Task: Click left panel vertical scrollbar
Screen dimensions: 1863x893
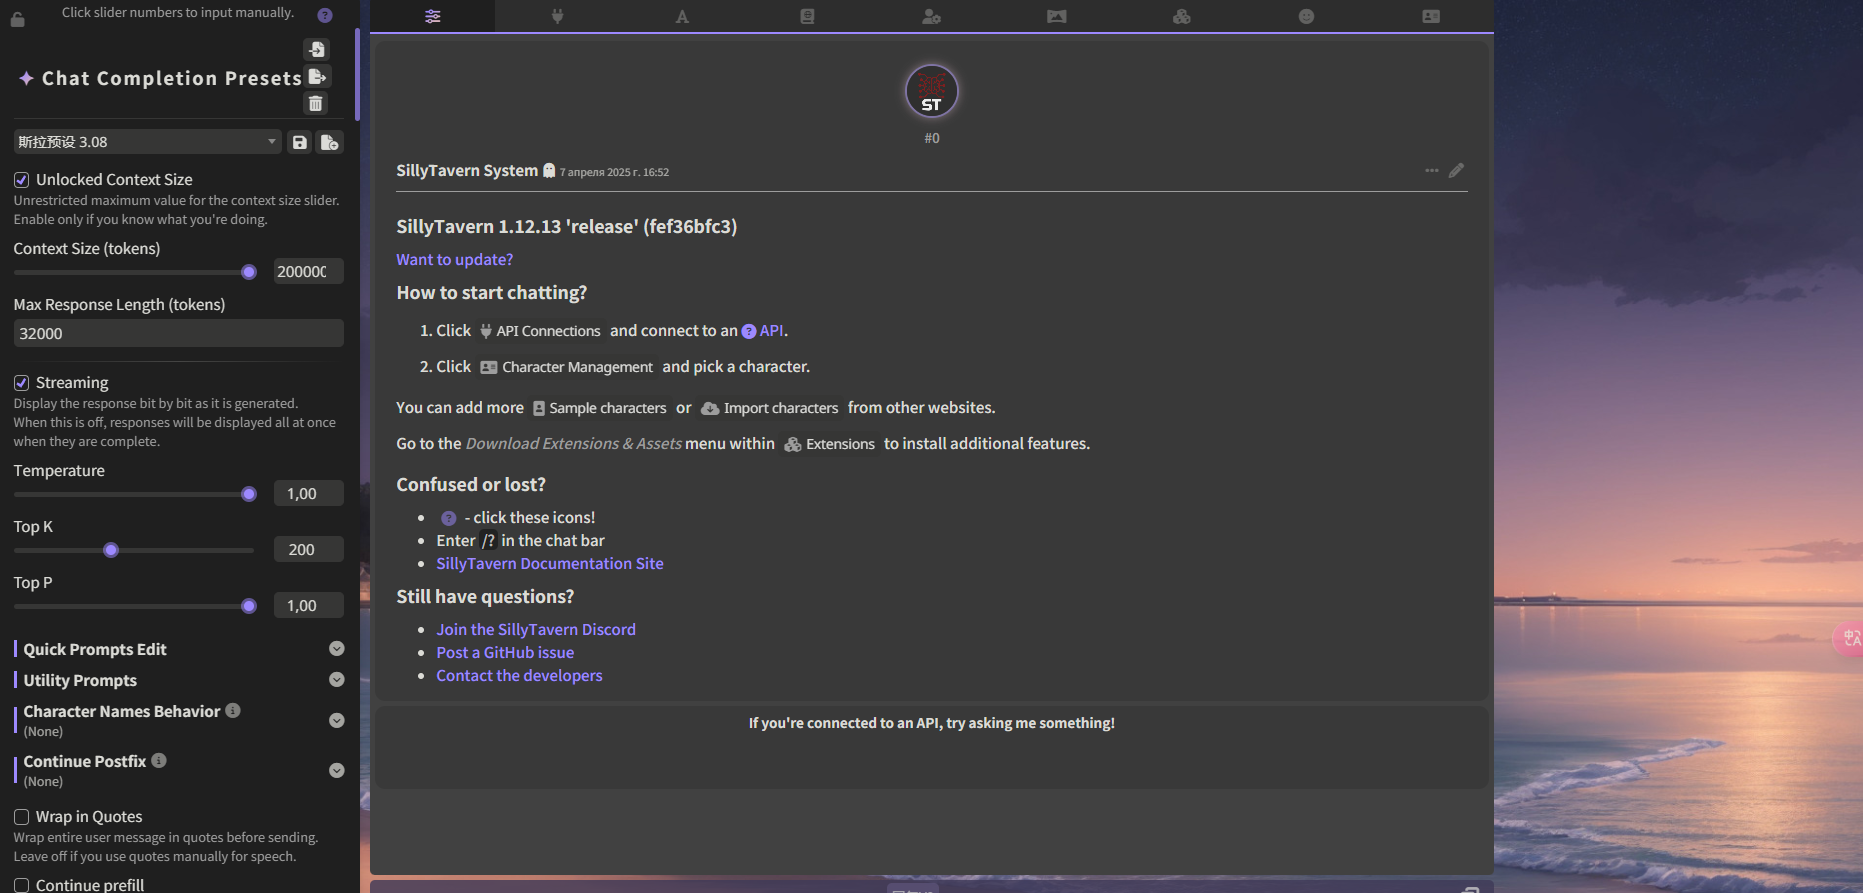Action: [x=357, y=75]
